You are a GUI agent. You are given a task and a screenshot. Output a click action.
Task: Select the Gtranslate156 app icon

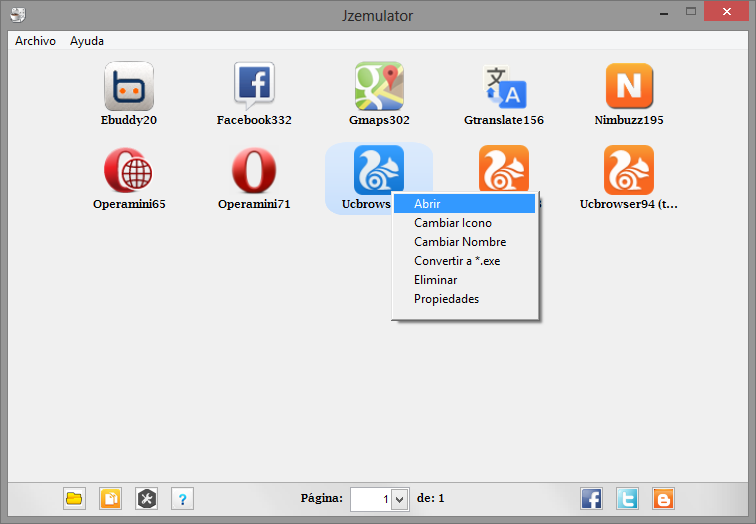point(504,87)
